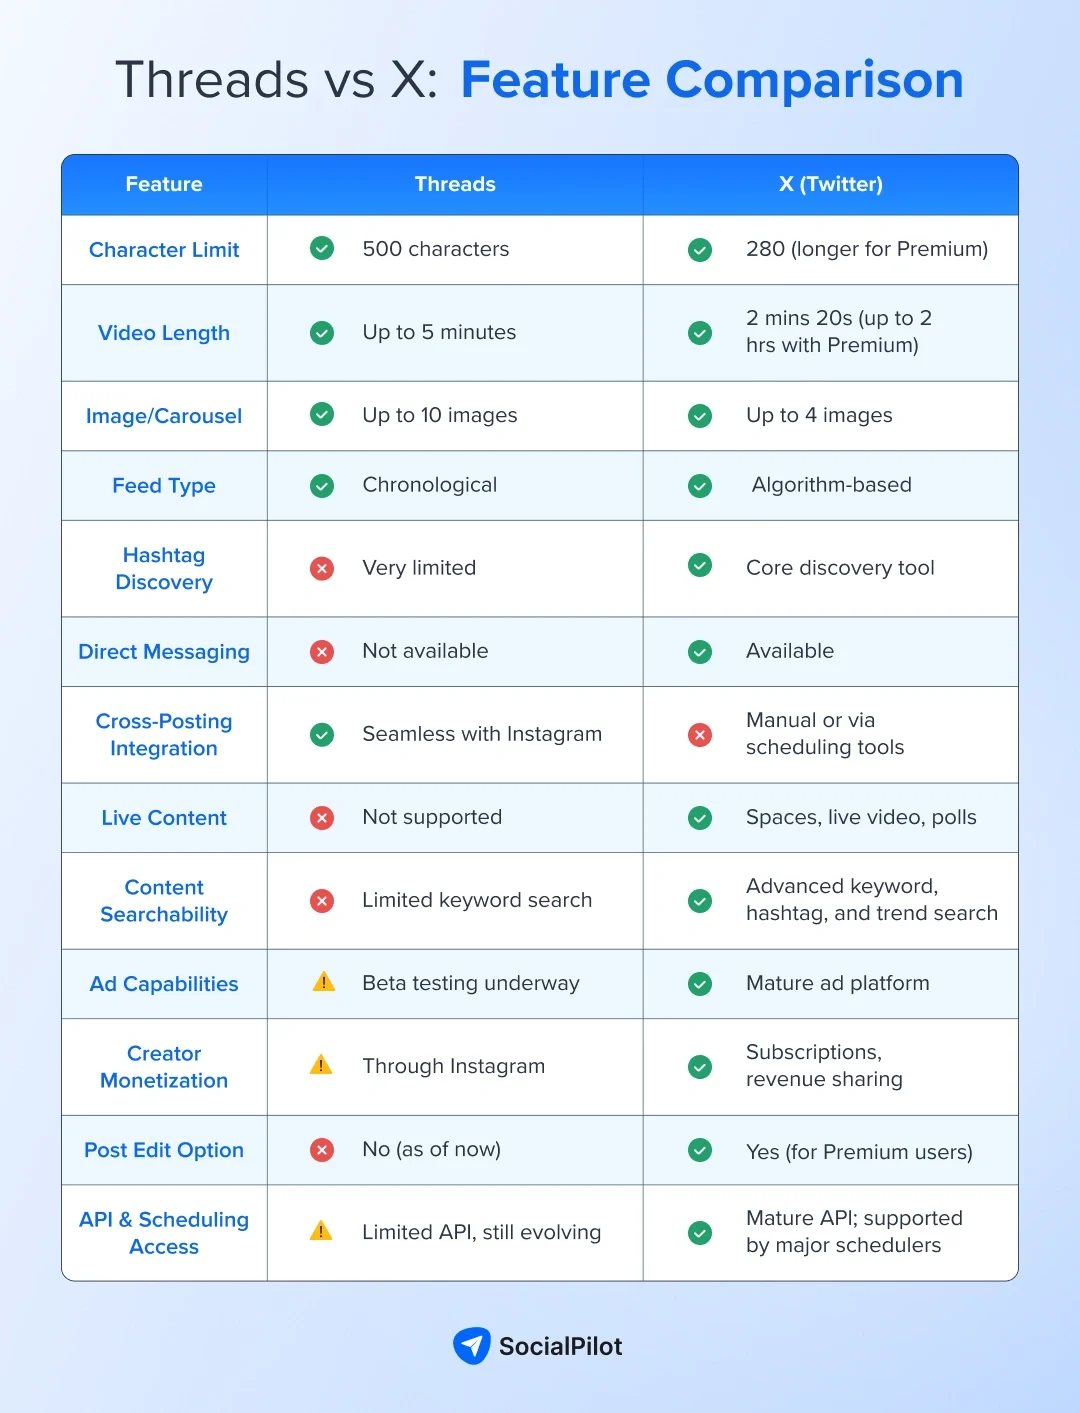1080x1413 pixels.
Task: Click warning triangle beside Through Instagram
Action: tap(321, 1065)
